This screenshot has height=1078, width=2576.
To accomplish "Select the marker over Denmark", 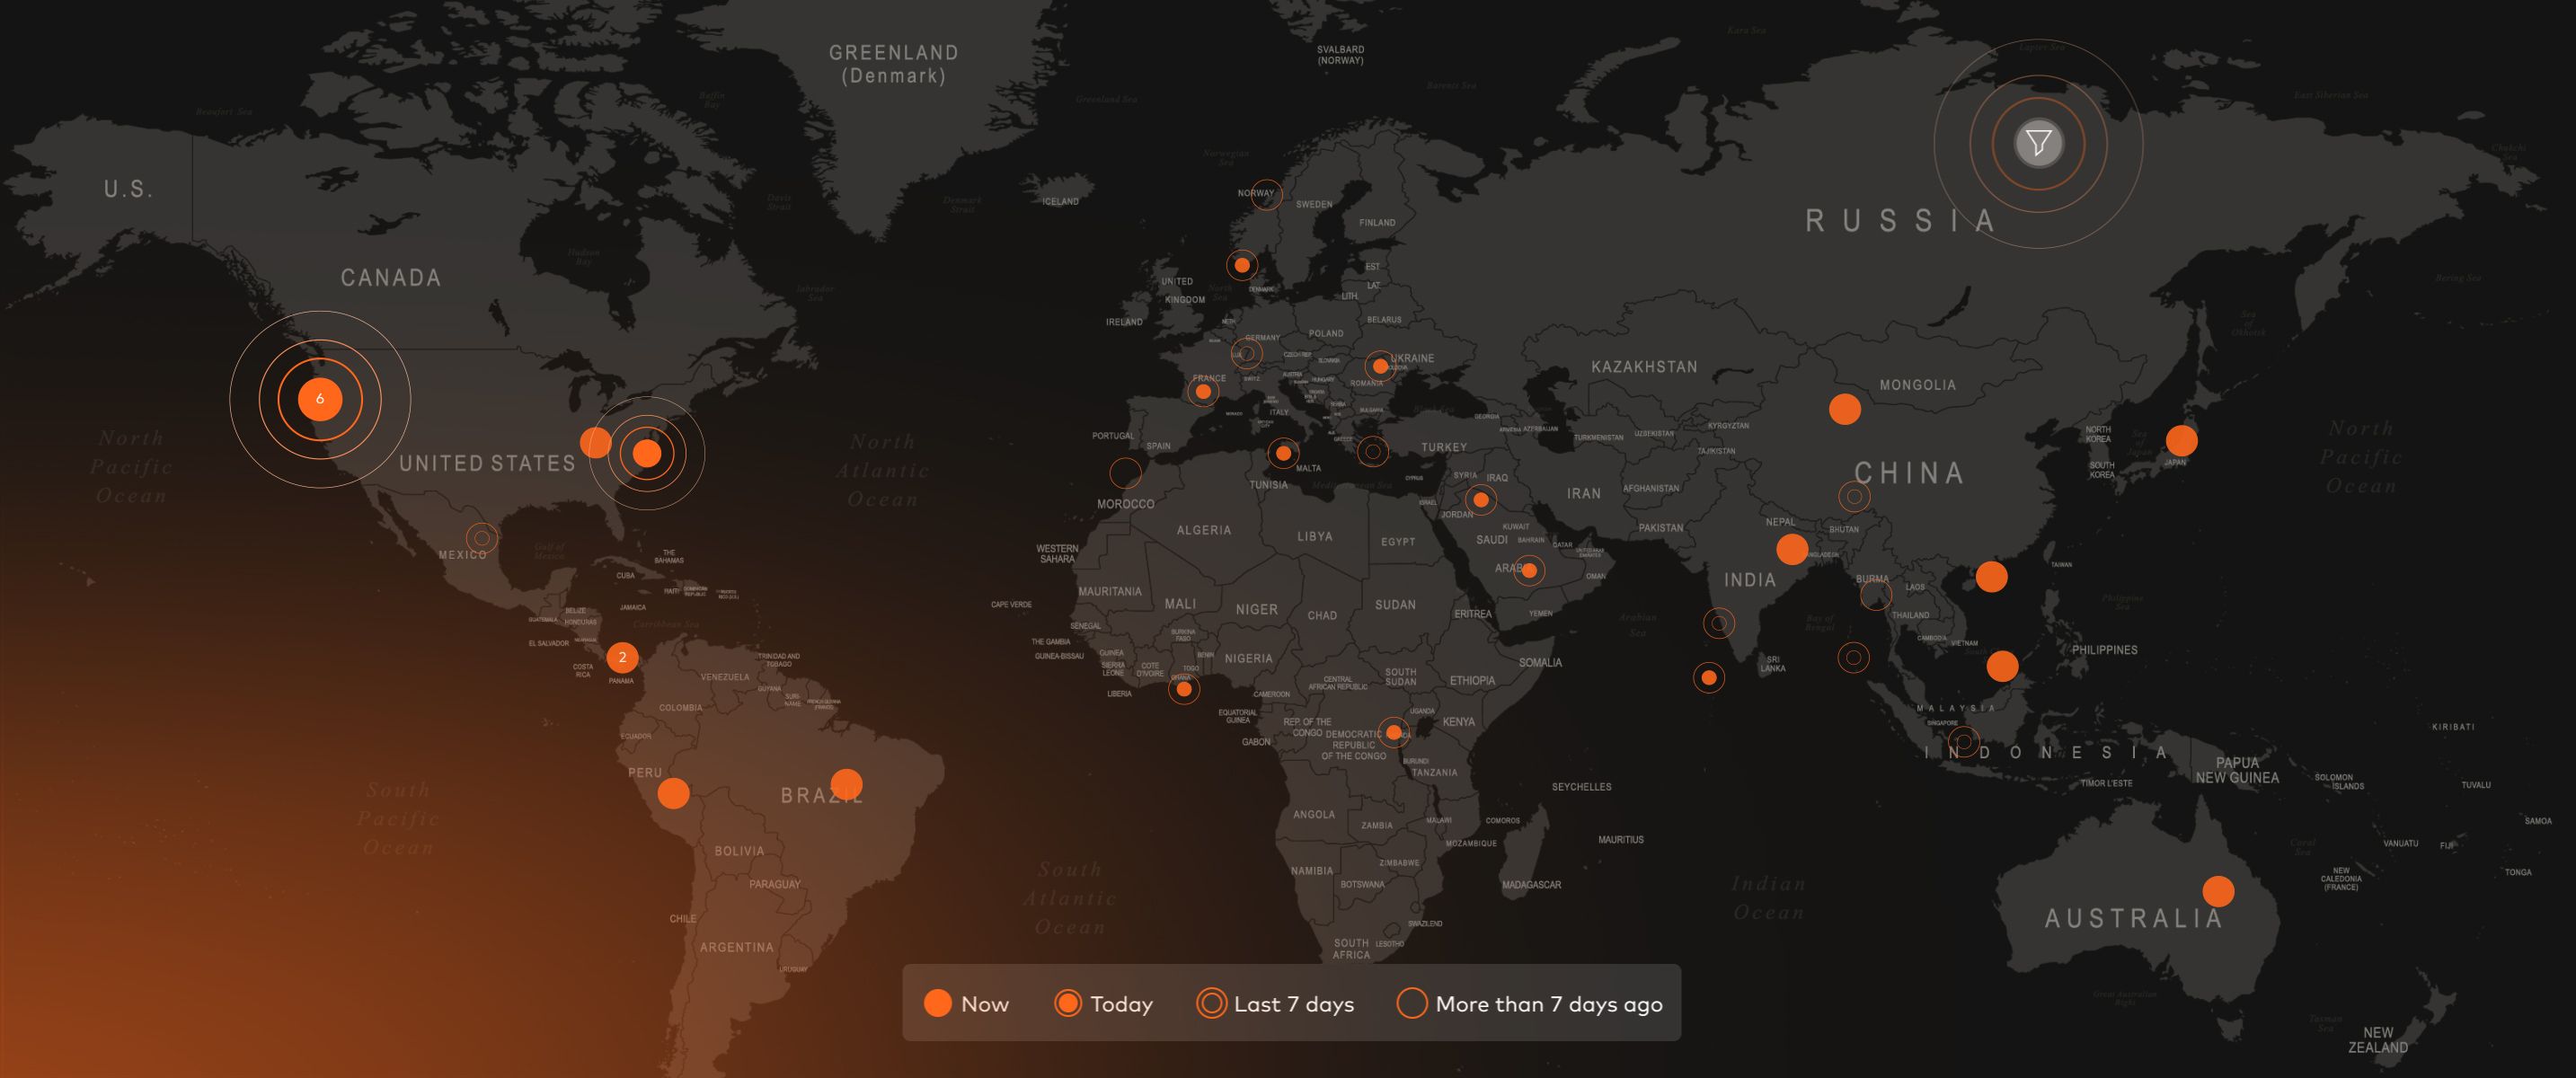I will point(1242,265).
